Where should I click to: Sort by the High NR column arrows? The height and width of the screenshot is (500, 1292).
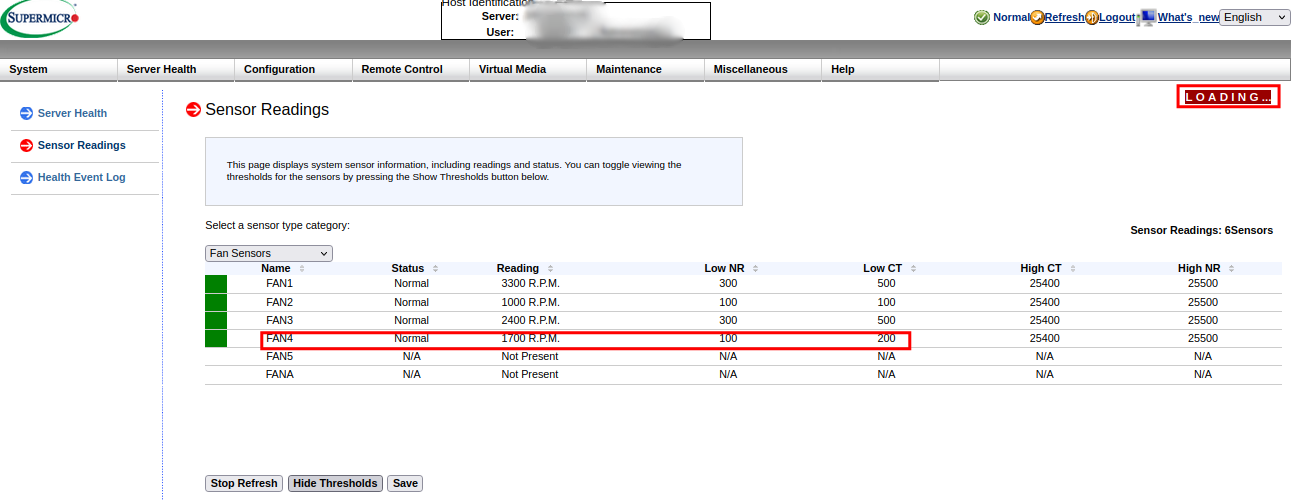(1231, 269)
